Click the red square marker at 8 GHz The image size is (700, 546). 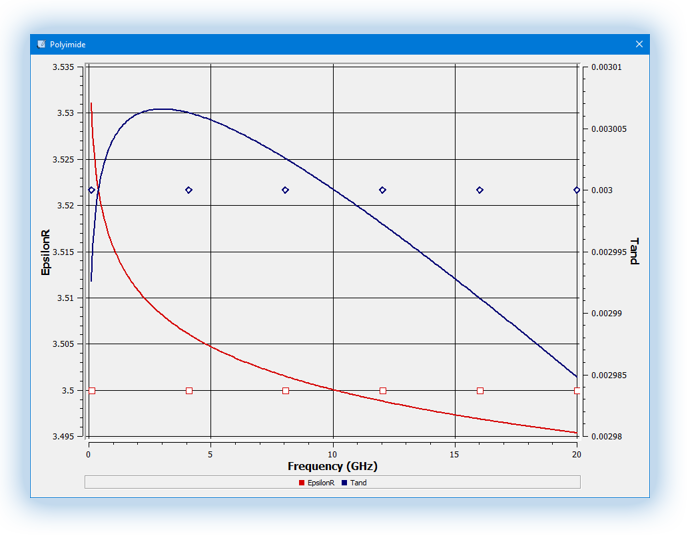[286, 391]
